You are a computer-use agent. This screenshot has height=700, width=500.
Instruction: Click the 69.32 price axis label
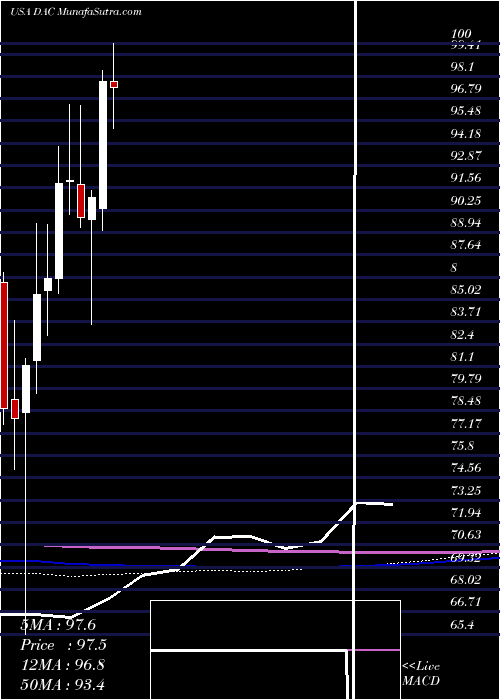point(466,558)
